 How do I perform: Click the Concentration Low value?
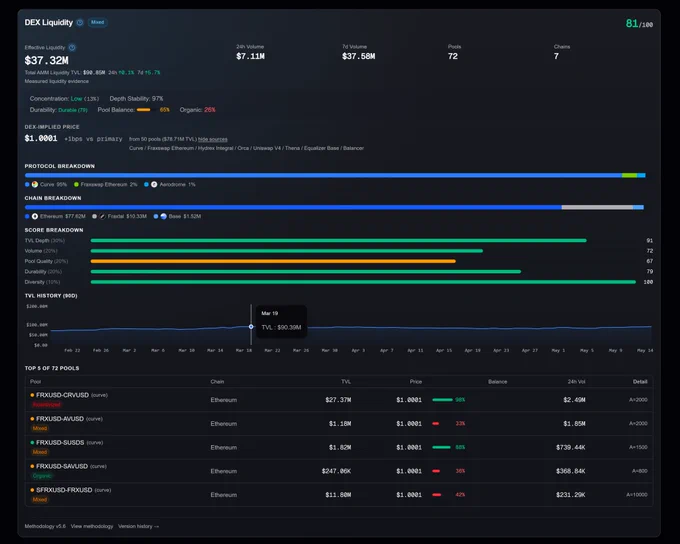tap(76, 98)
